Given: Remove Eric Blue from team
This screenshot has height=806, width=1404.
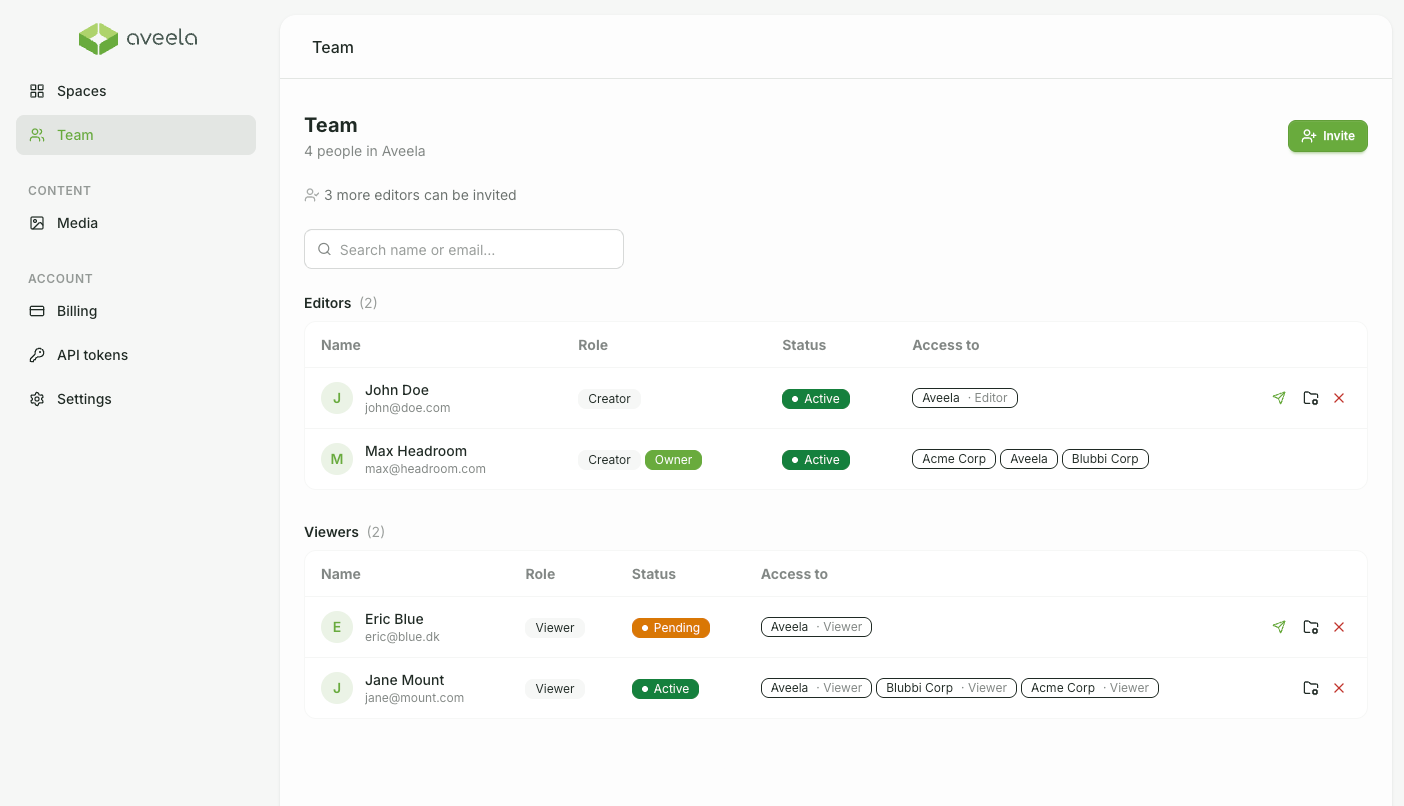Looking at the screenshot, I should click(x=1339, y=627).
